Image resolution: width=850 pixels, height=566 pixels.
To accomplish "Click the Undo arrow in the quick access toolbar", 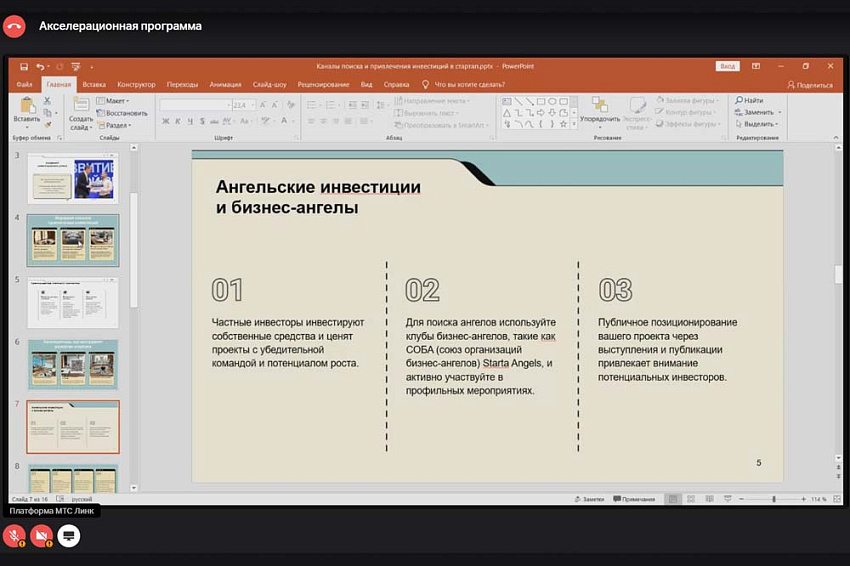I will click(x=39, y=66).
